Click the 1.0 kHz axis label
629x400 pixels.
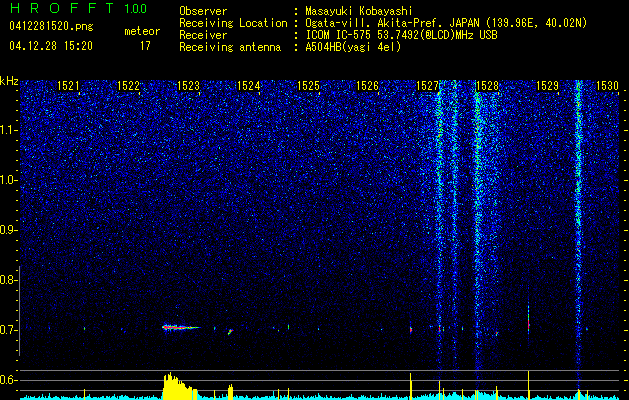pyautogui.click(x=8, y=180)
